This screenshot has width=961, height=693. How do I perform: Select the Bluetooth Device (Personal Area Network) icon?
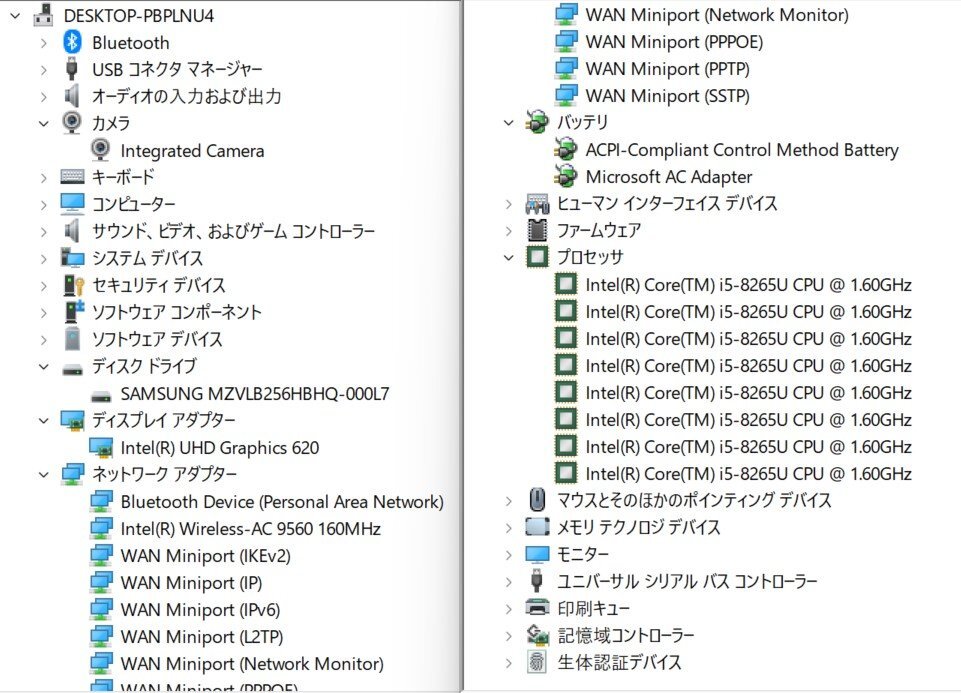click(x=100, y=502)
